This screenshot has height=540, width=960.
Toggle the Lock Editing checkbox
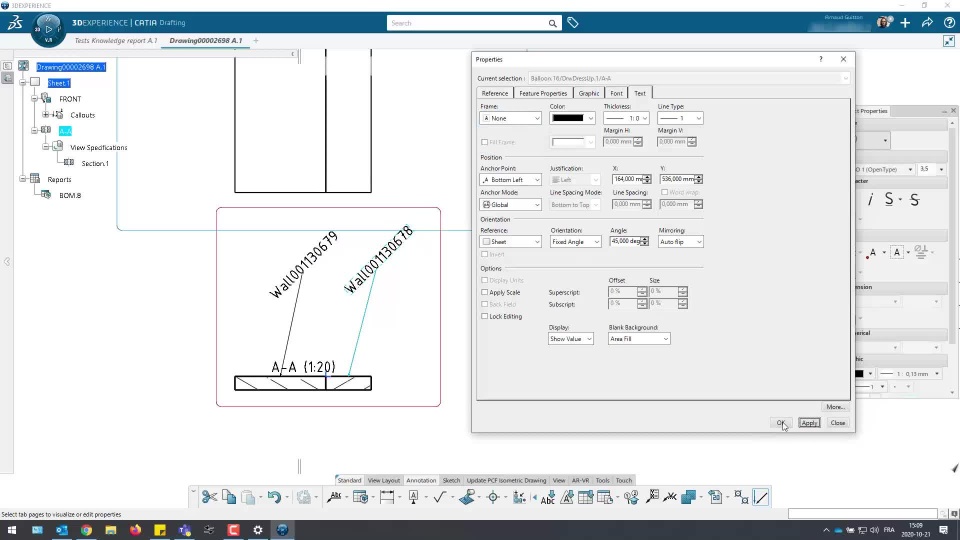(x=484, y=317)
